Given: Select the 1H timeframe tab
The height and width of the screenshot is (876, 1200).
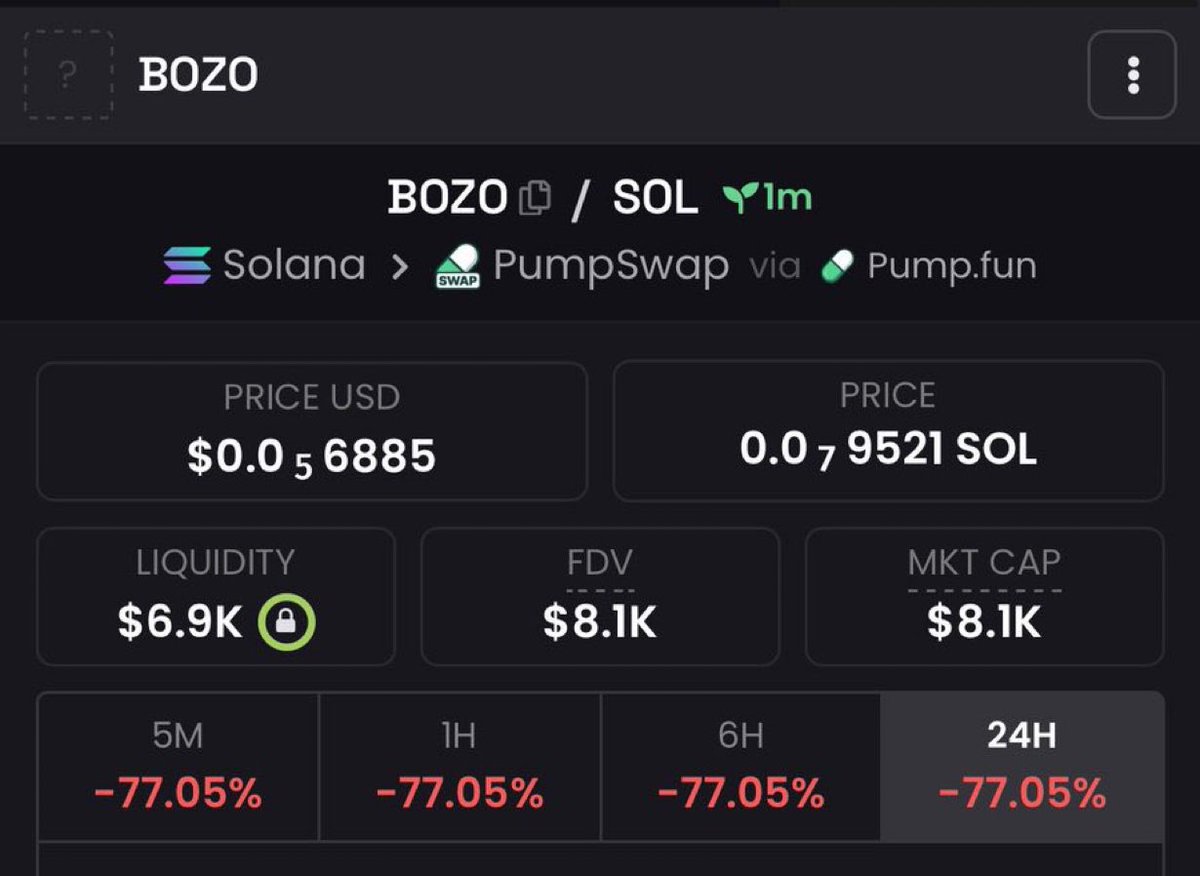Looking at the screenshot, I should pyautogui.click(x=459, y=767).
